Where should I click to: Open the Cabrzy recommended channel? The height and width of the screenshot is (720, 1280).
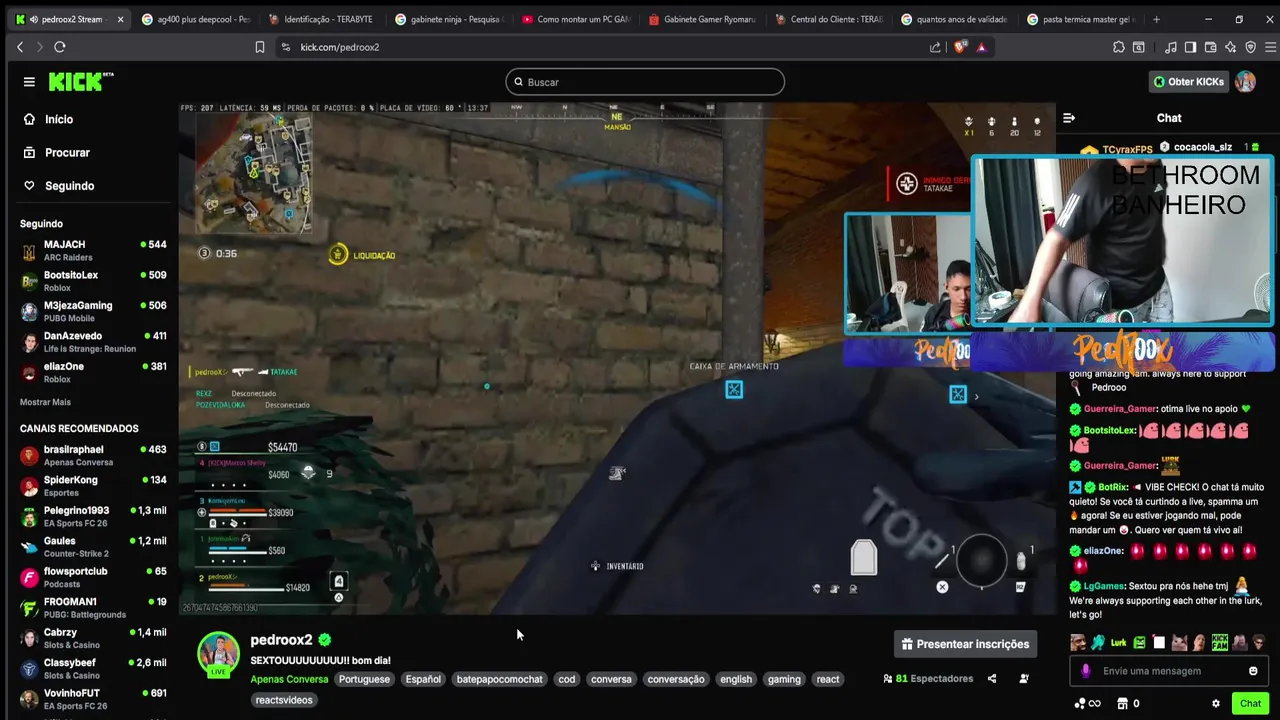pos(93,638)
